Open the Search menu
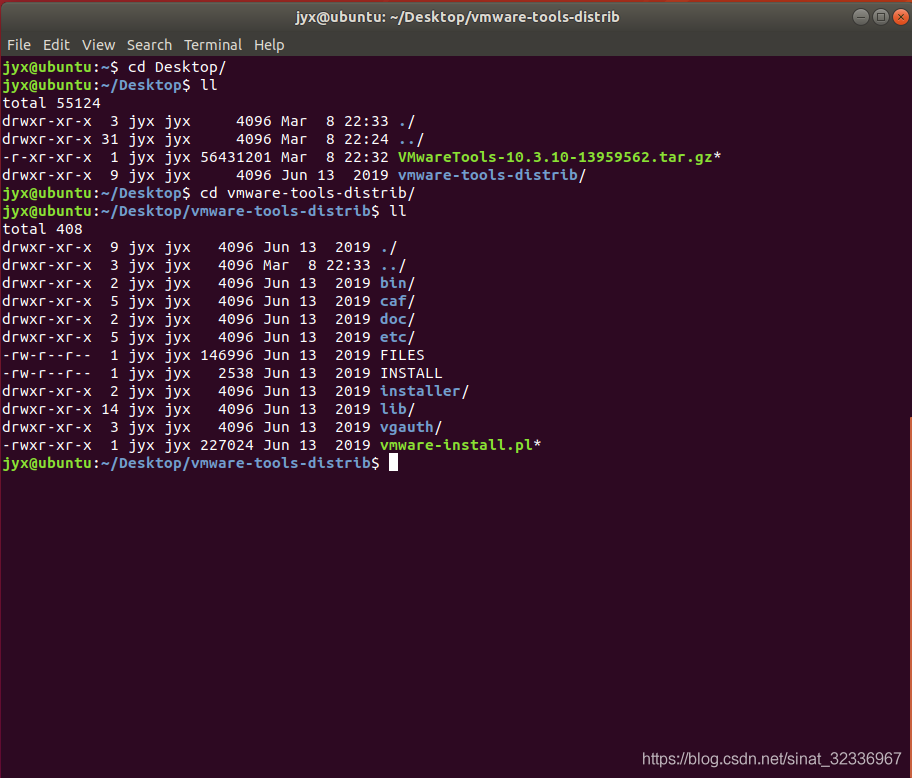Screen dimensions: 912x778 [149, 45]
